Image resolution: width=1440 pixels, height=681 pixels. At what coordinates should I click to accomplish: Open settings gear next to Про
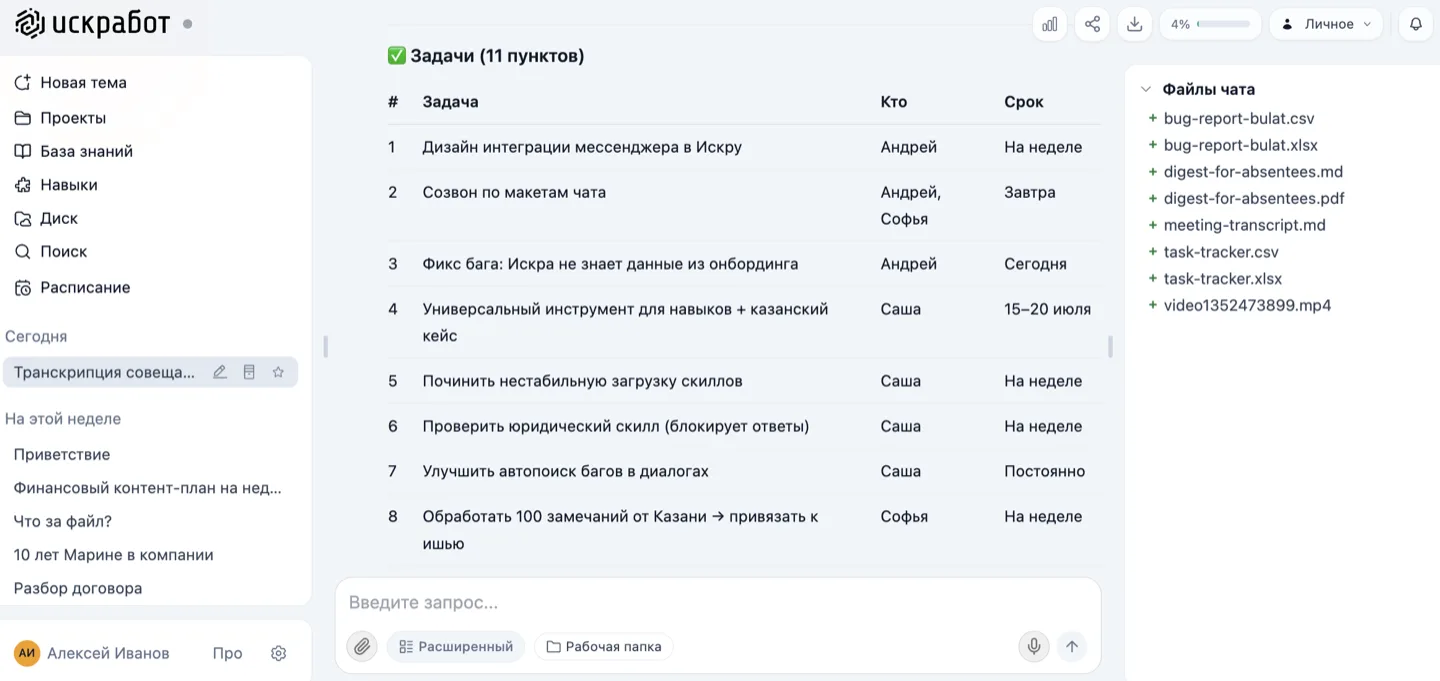pos(279,653)
